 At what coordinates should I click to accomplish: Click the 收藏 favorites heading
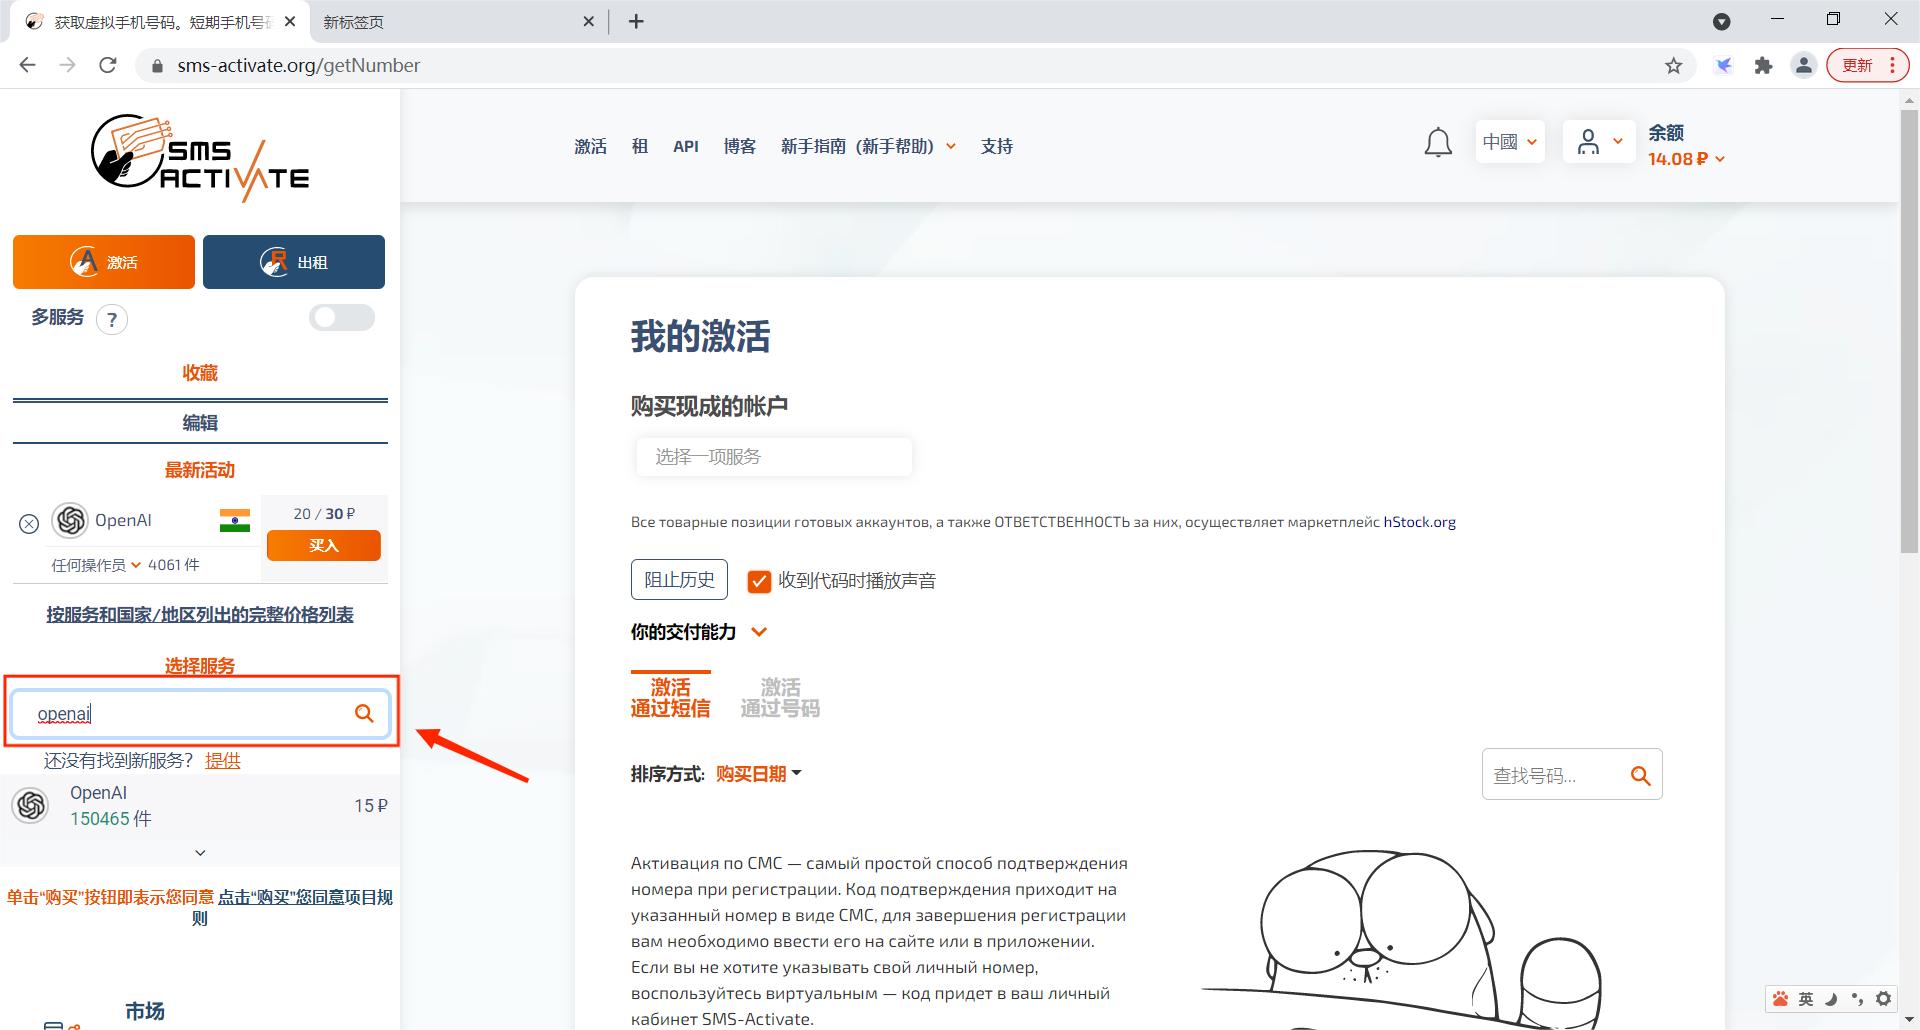tap(200, 373)
